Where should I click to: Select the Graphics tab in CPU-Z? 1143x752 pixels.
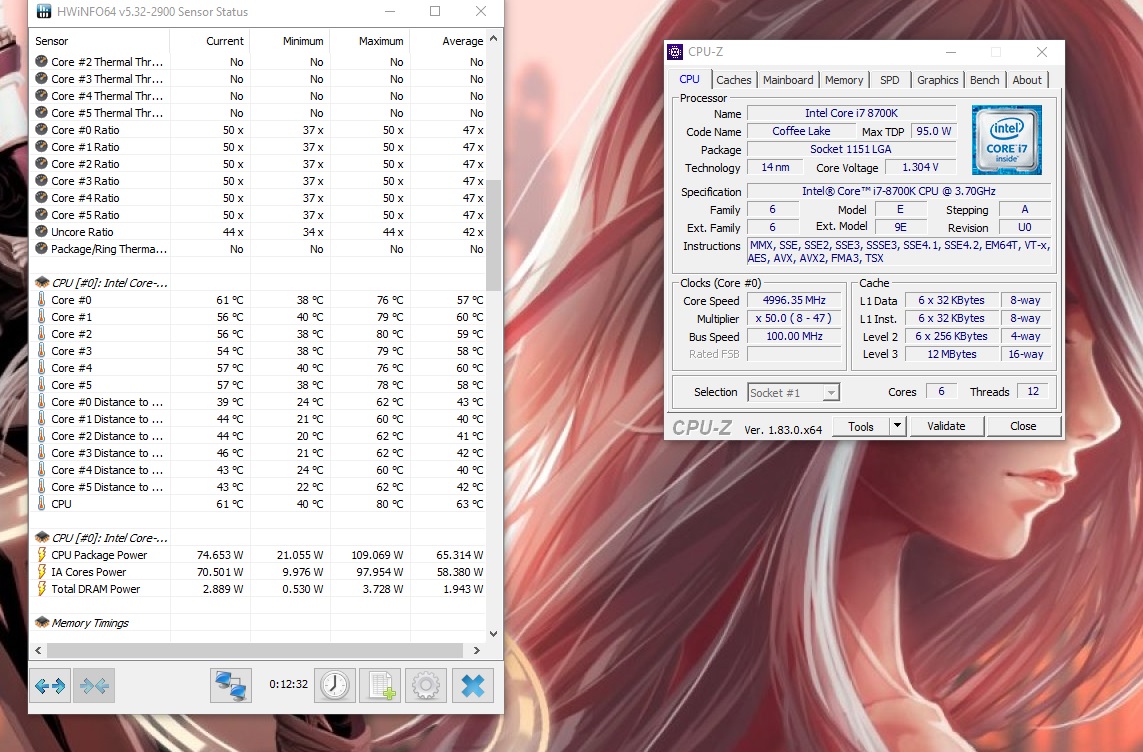point(937,80)
